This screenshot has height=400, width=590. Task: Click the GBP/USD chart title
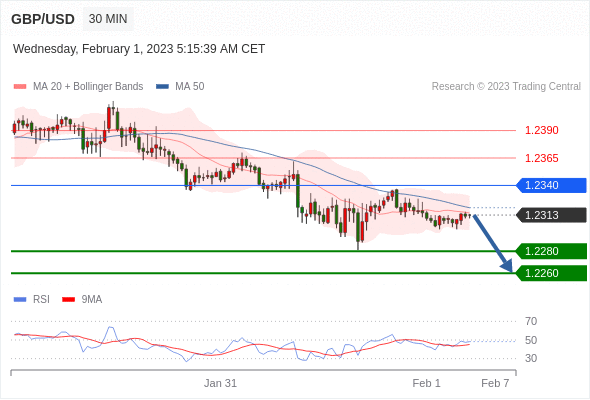[43, 19]
